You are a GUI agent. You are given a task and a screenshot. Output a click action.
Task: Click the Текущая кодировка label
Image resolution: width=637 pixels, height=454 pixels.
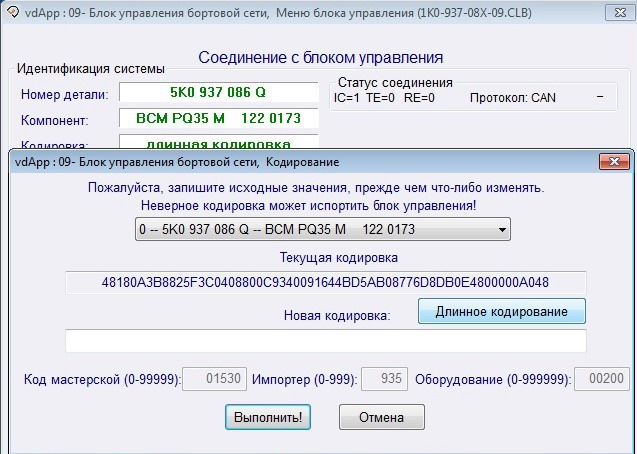tap(339, 258)
